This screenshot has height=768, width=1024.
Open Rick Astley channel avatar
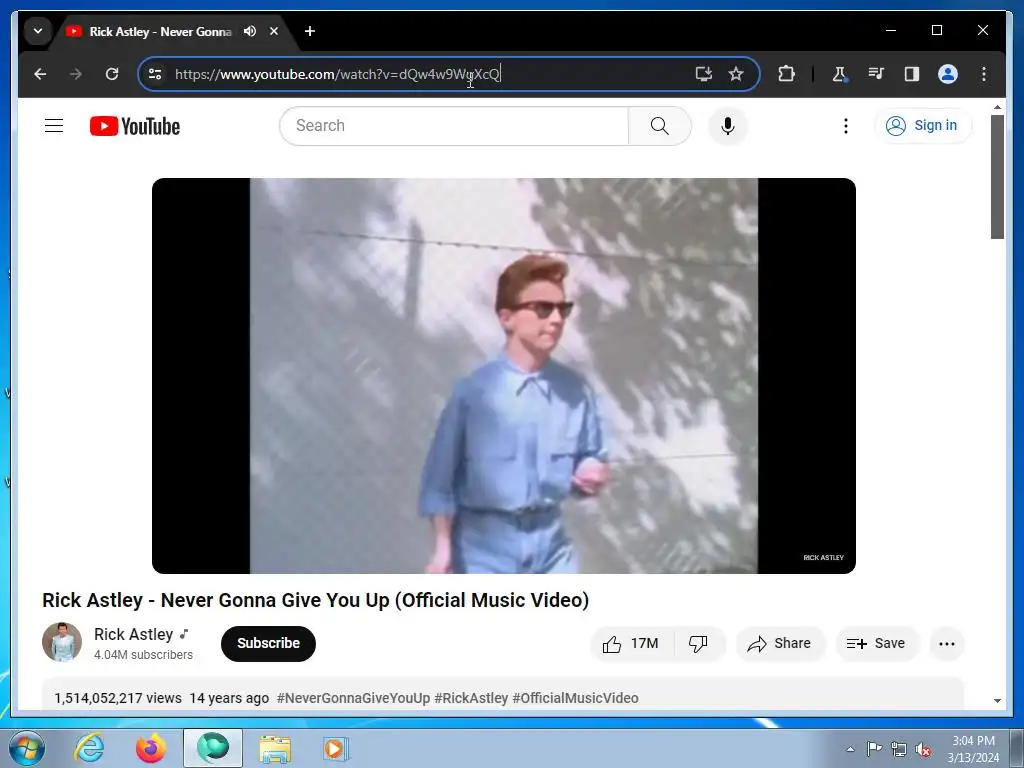(x=62, y=642)
